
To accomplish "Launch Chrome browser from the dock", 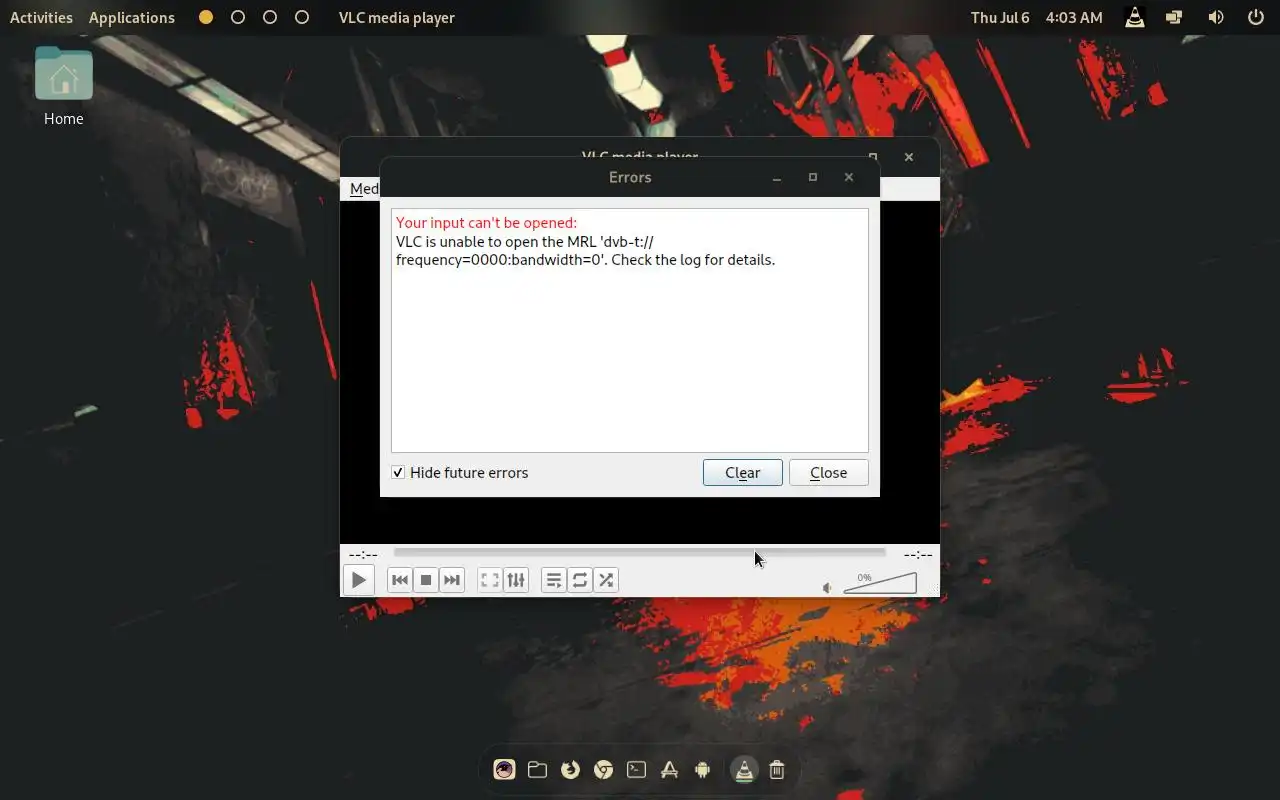I will [604, 769].
